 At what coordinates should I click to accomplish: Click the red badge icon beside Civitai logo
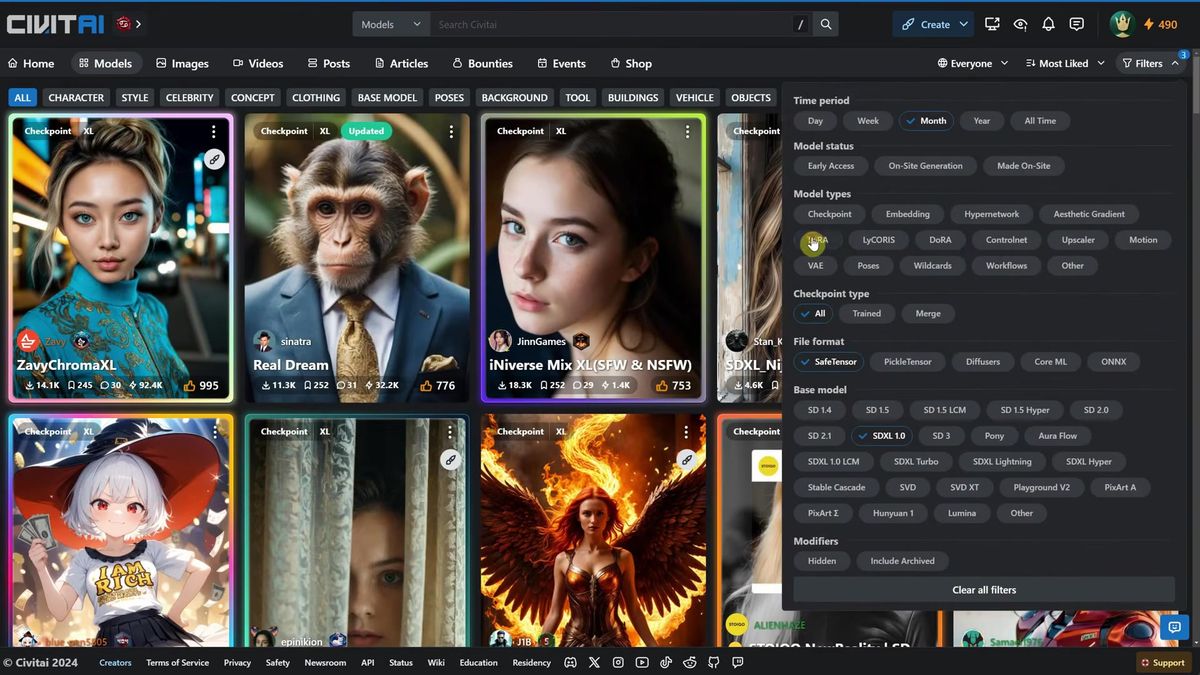[123, 24]
